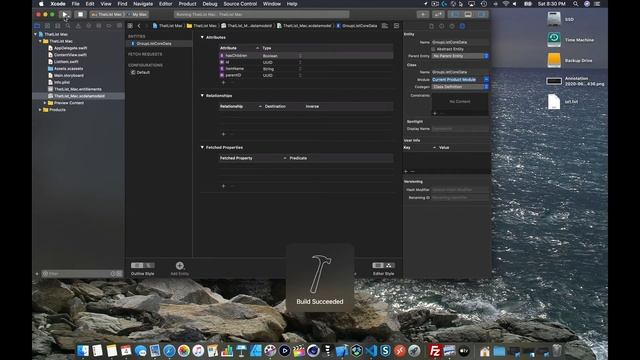Open the File menu
This screenshot has height=360, width=640.
[x=76, y=4]
